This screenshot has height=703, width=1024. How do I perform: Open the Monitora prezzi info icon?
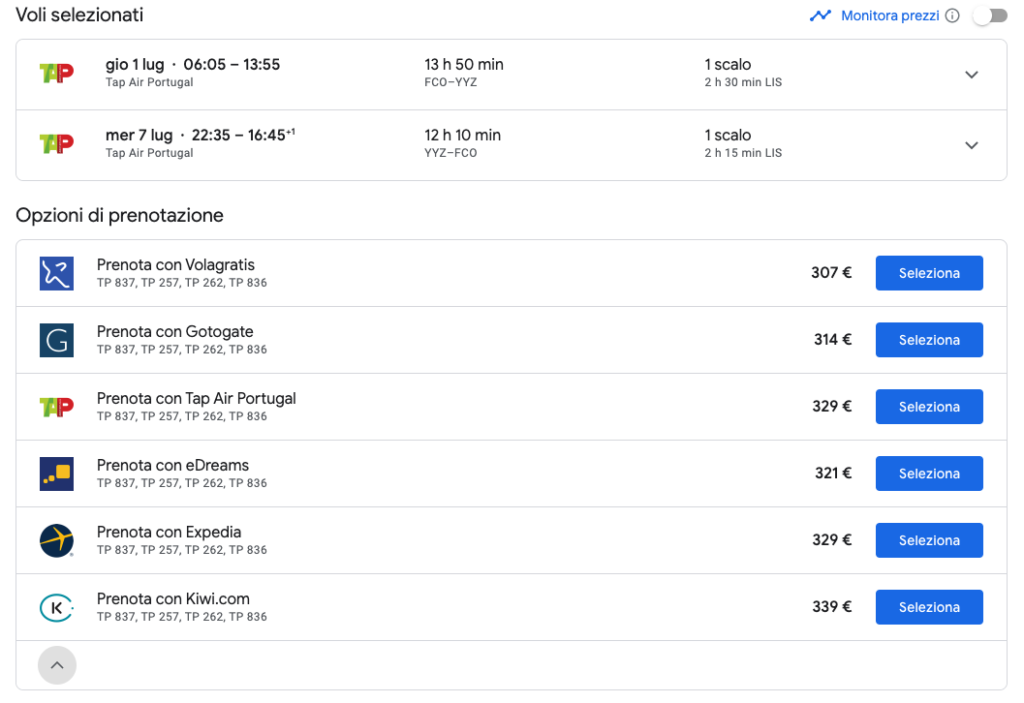[952, 16]
